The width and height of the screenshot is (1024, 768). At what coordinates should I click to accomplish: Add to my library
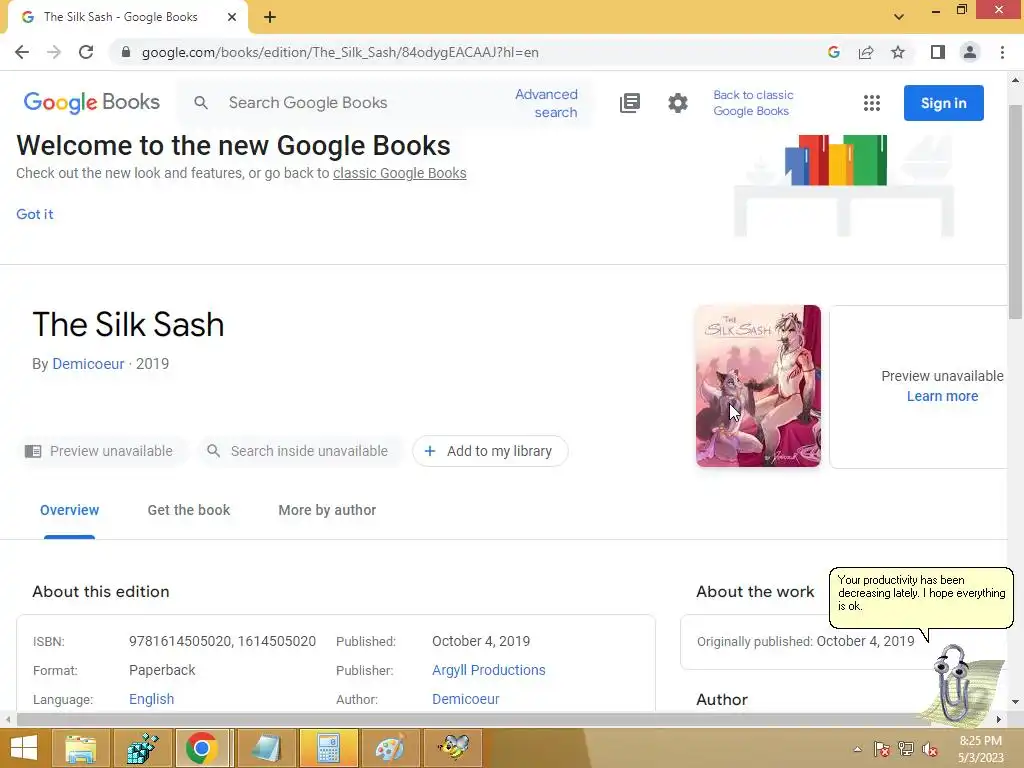tap(490, 451)
